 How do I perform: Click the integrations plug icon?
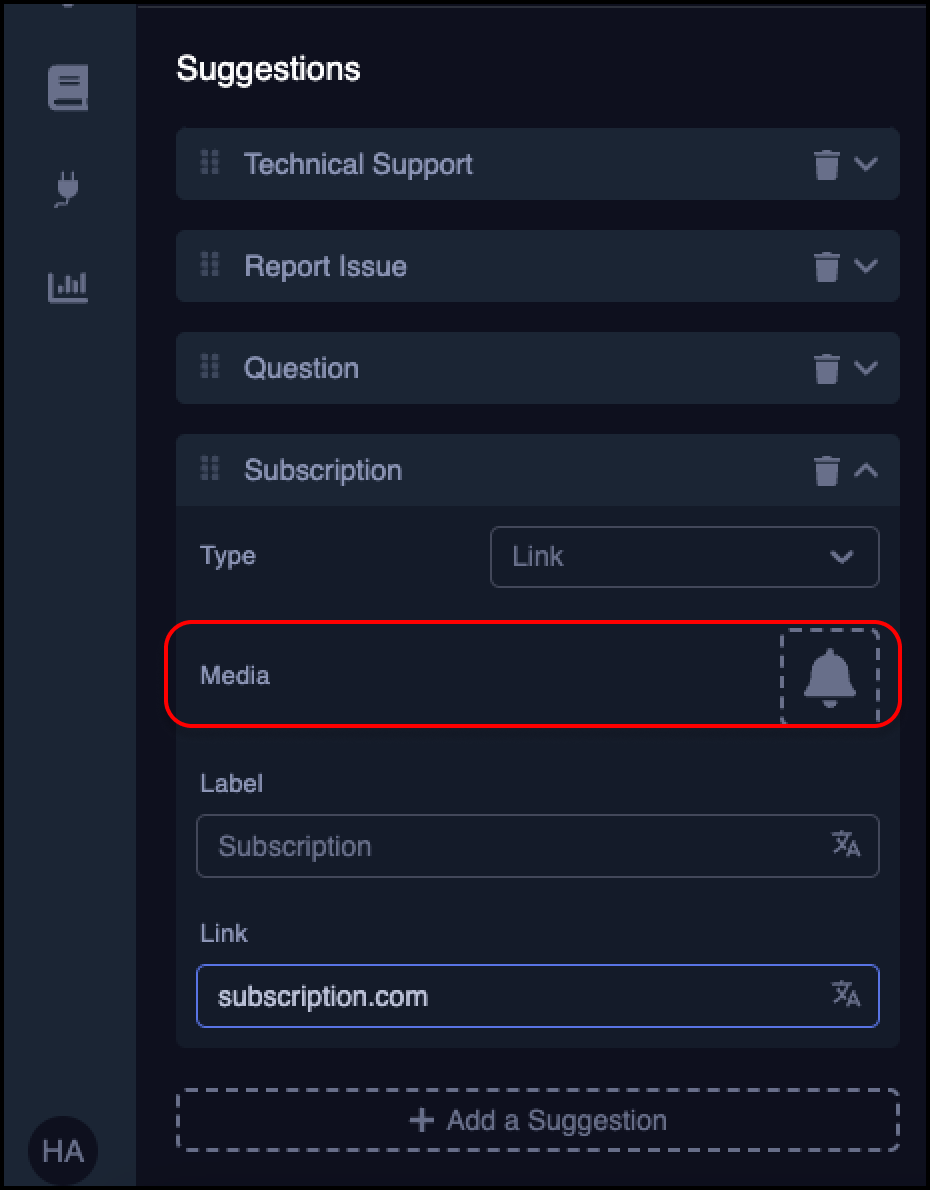pyautogui.click(x=68, y=188)
